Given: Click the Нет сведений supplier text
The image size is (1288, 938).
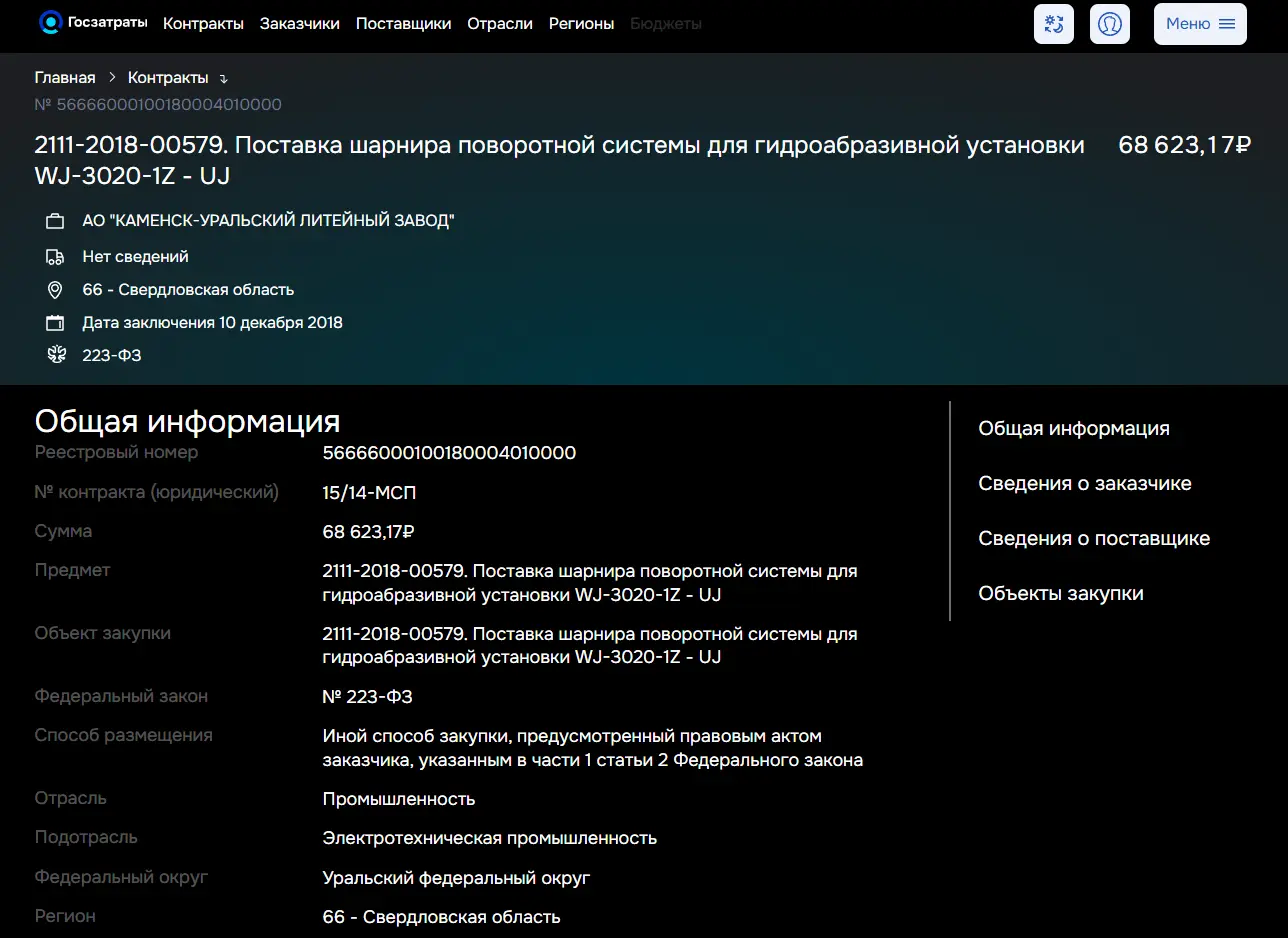Looking at the screenshot, I should (136, 257).
